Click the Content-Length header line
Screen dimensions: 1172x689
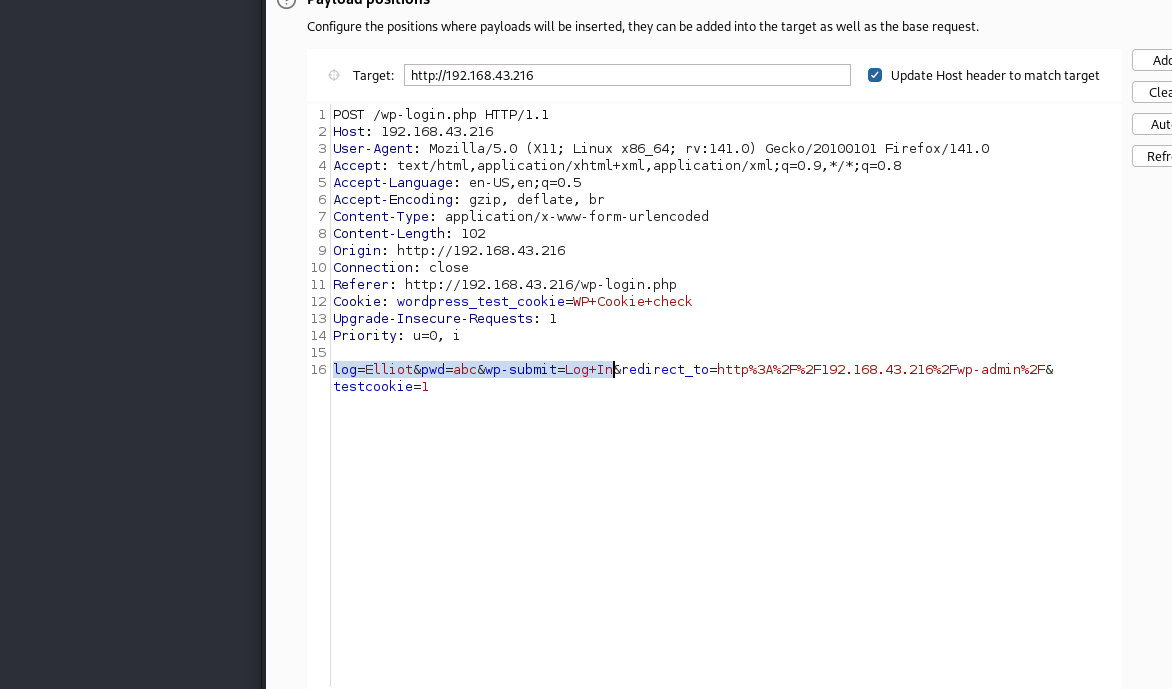tap(410, 233)
